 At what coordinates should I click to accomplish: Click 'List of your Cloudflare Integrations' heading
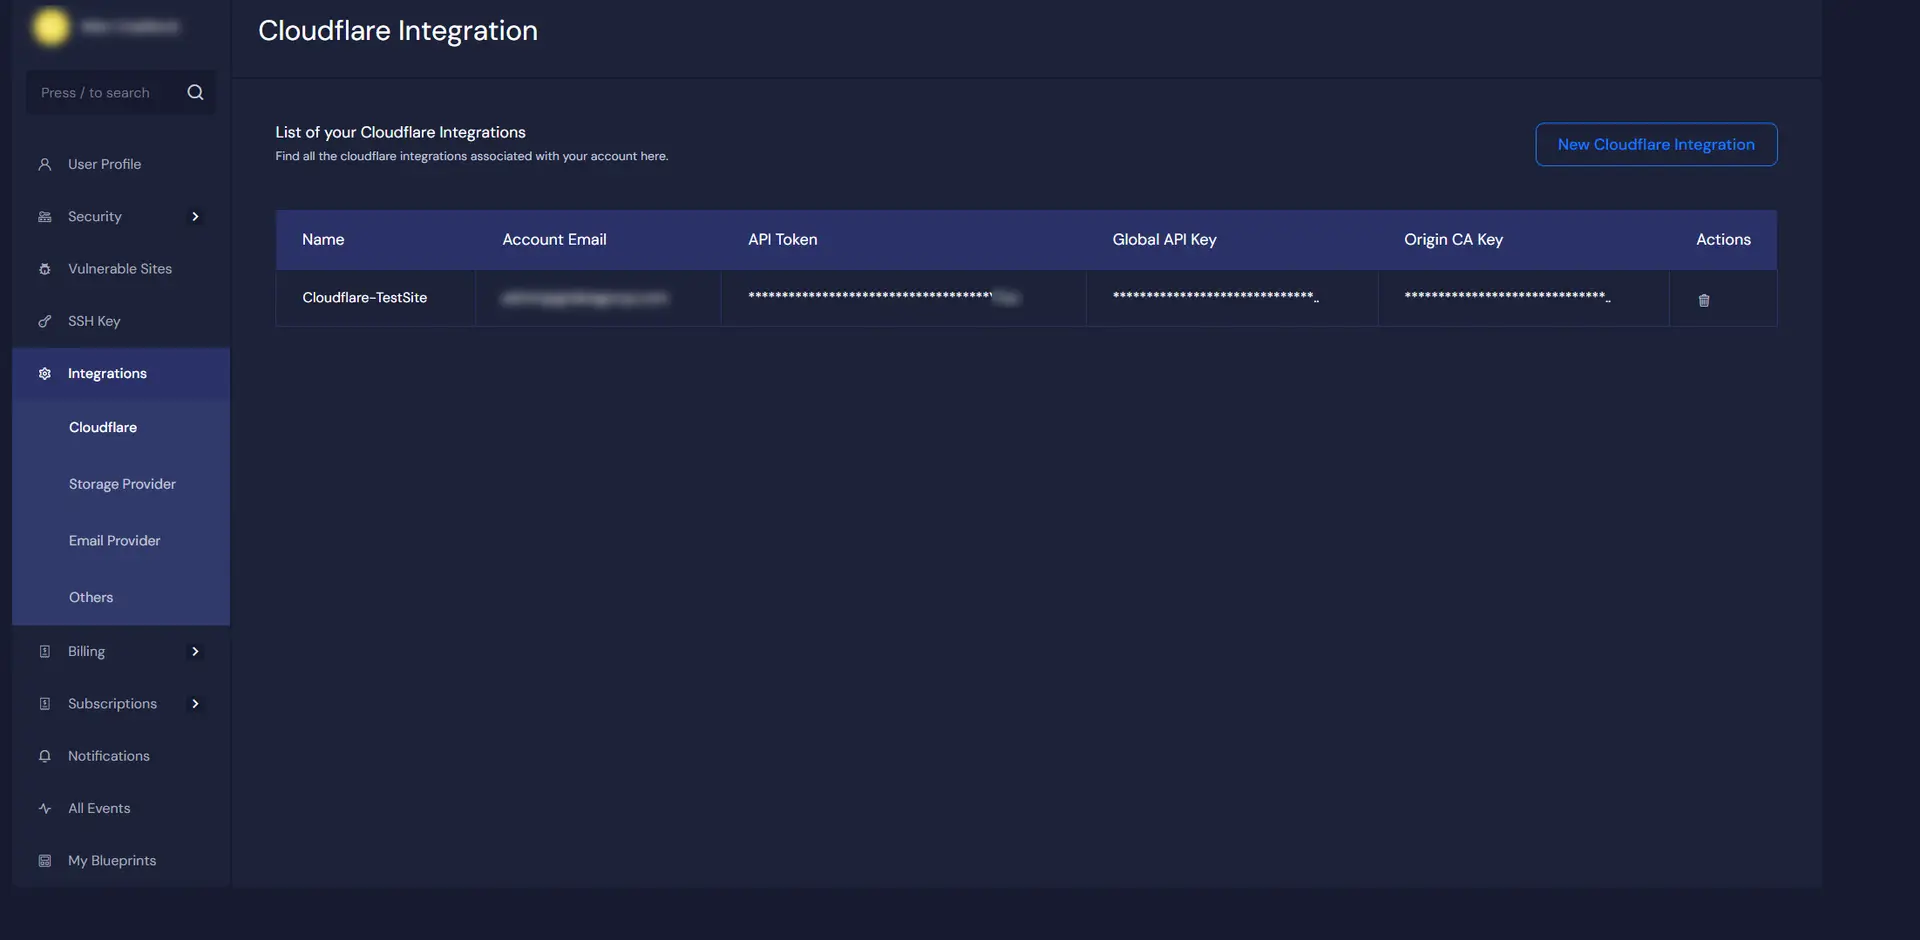click(x=400, y=132)
